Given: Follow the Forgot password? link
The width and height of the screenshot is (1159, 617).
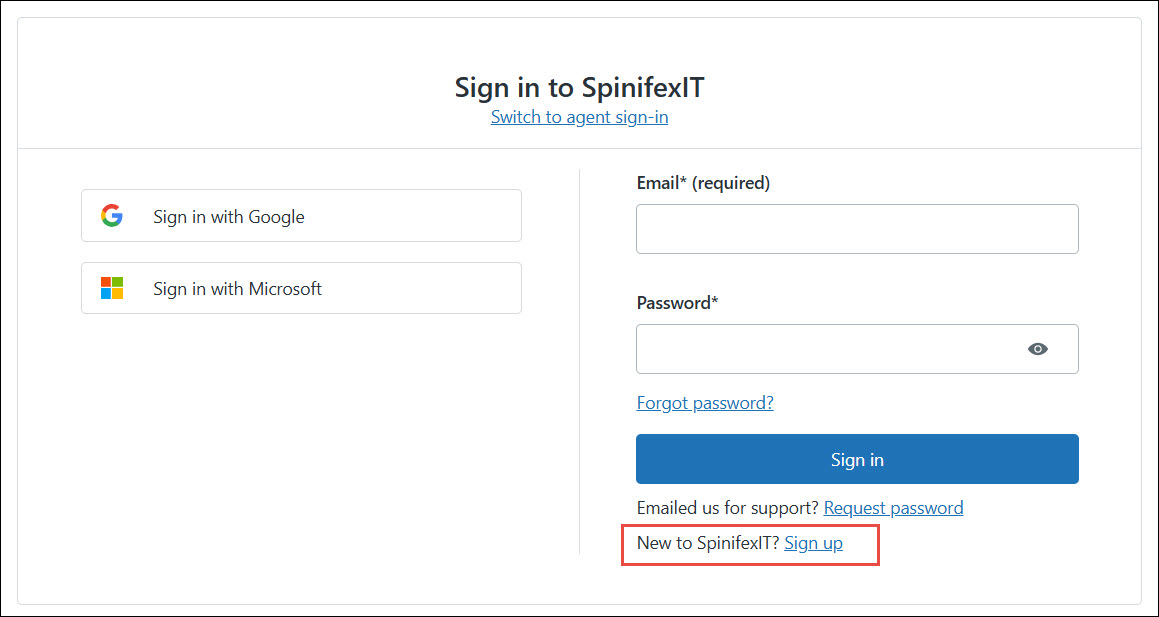Looking at the screenshot, I should 705,403.
